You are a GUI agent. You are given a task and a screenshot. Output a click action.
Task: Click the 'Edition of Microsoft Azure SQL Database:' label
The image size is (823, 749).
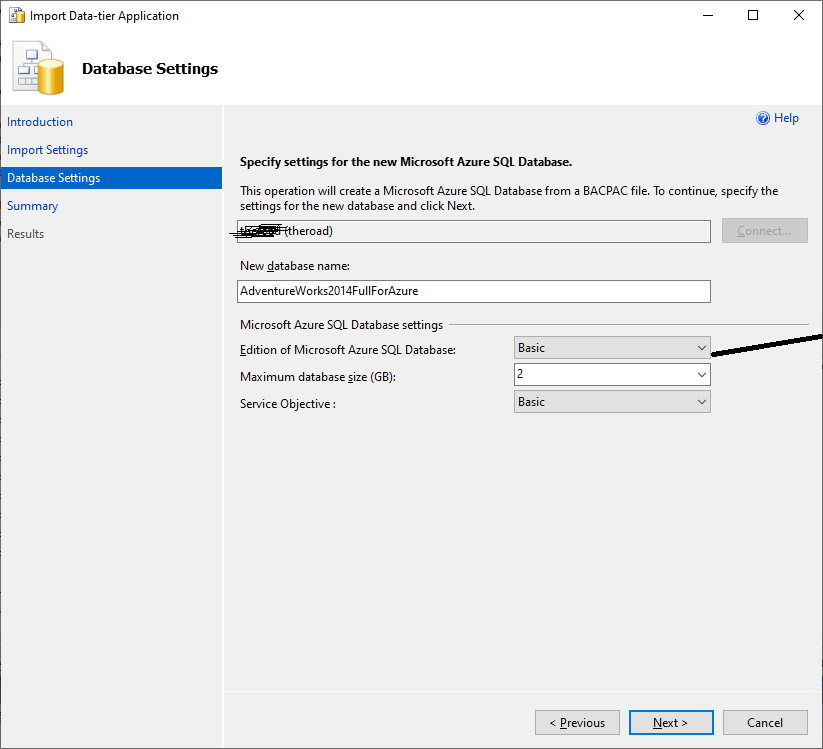click(x=347, y=350)
